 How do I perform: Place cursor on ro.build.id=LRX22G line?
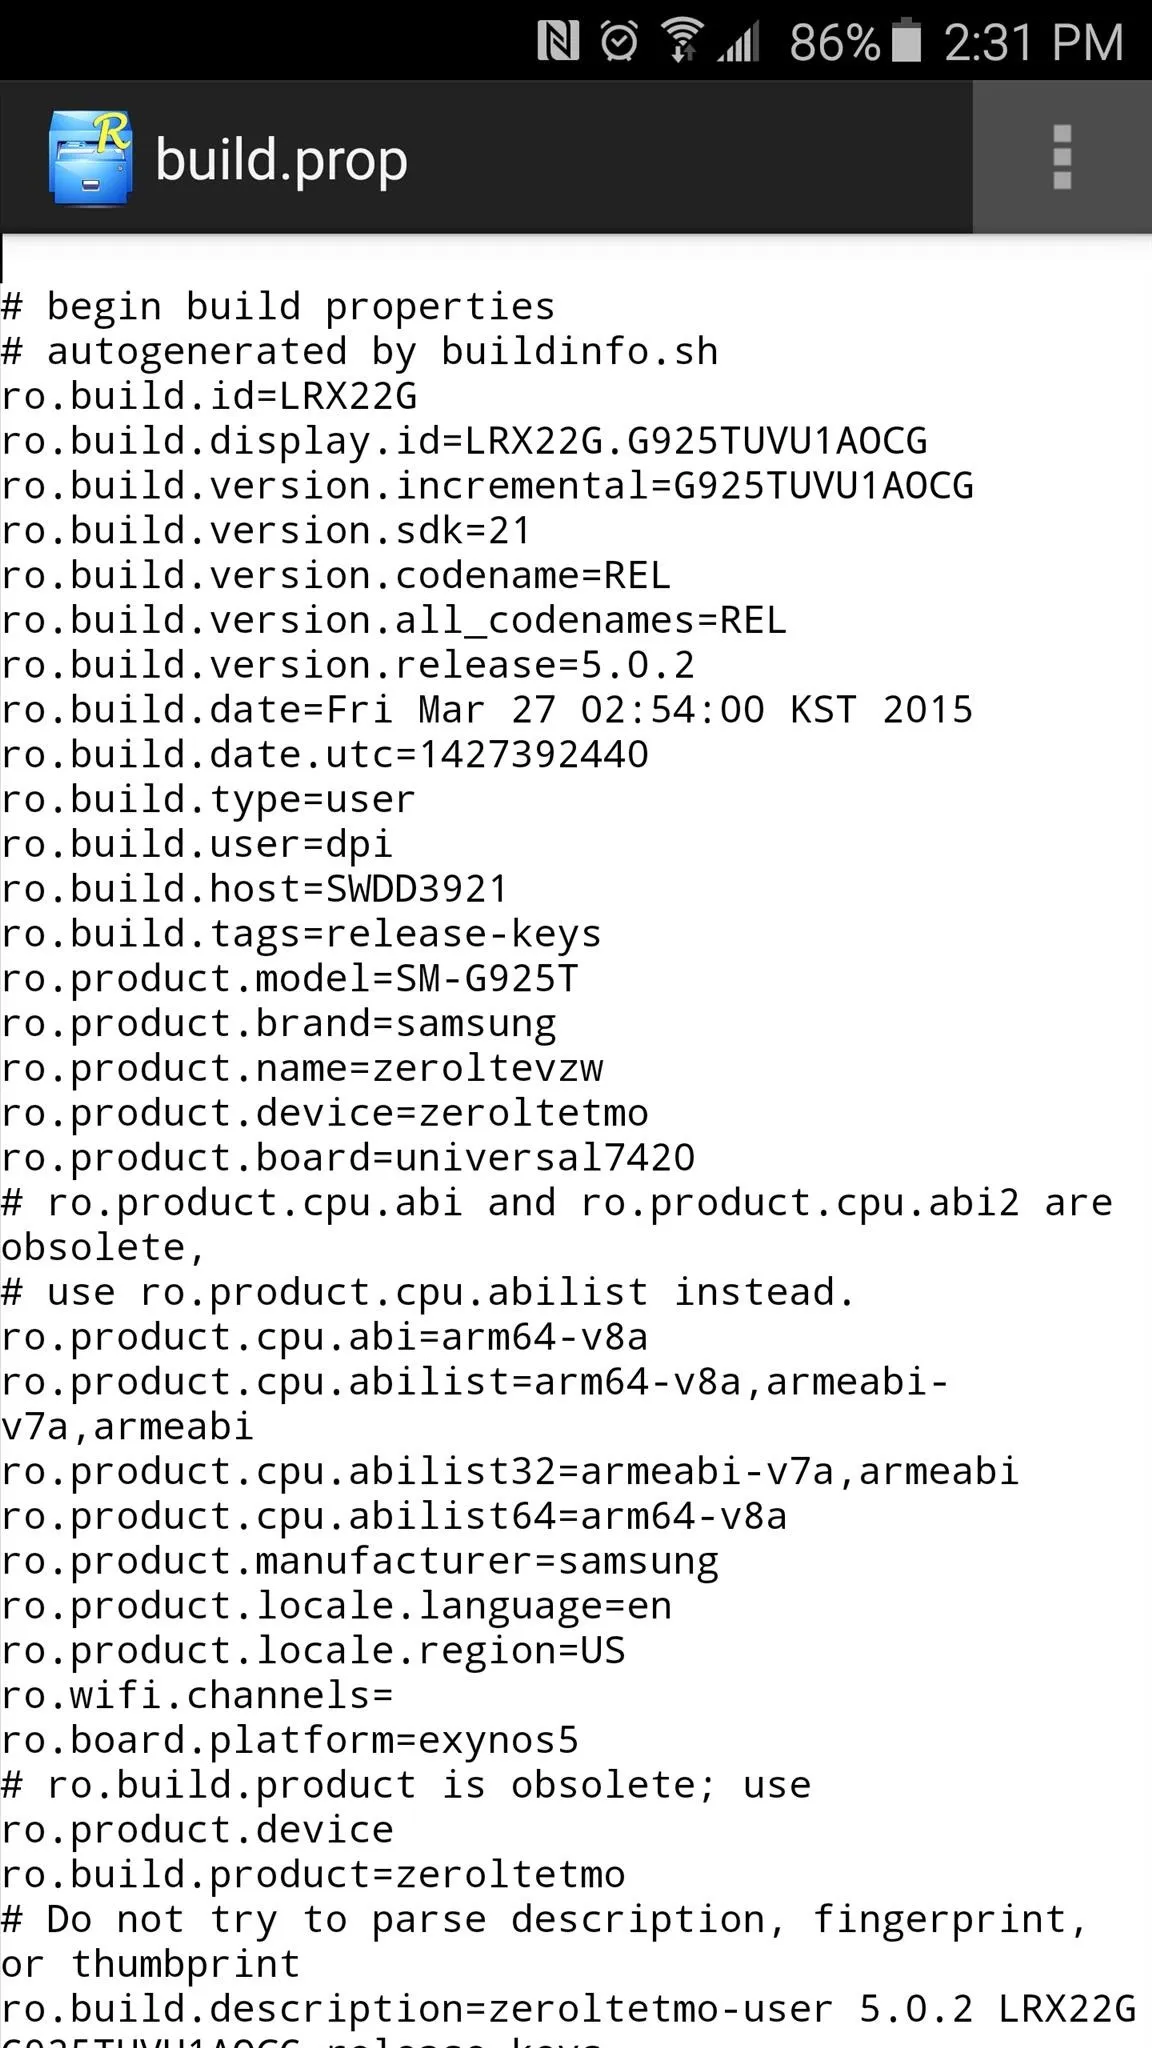tap(209, 396)
